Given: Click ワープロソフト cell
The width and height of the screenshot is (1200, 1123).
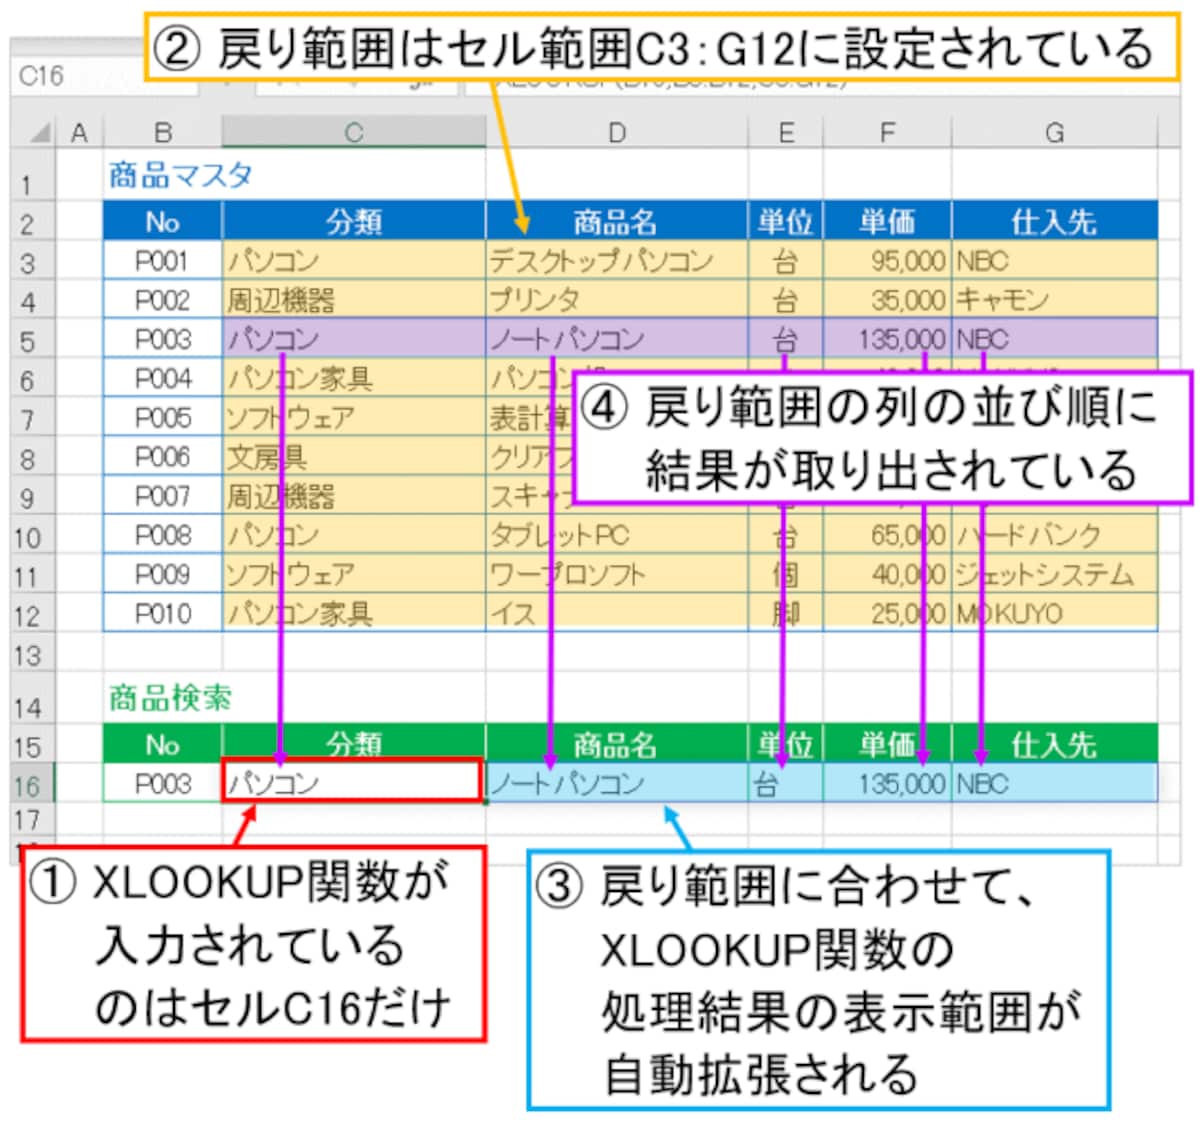Looking at the screenshot, I should click(617, 574).
